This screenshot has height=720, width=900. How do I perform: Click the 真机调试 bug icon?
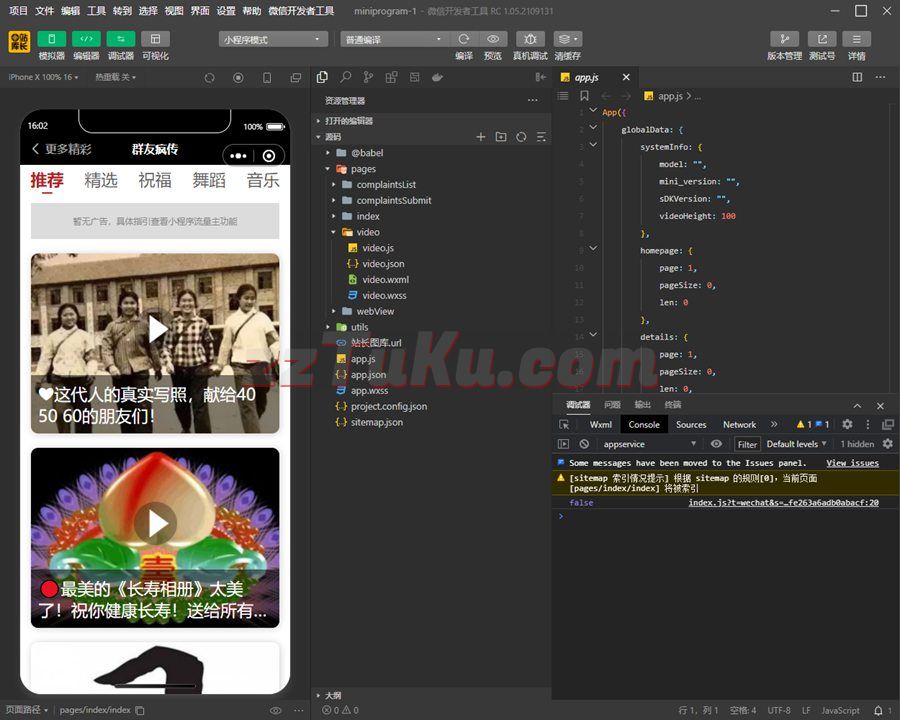530,39
